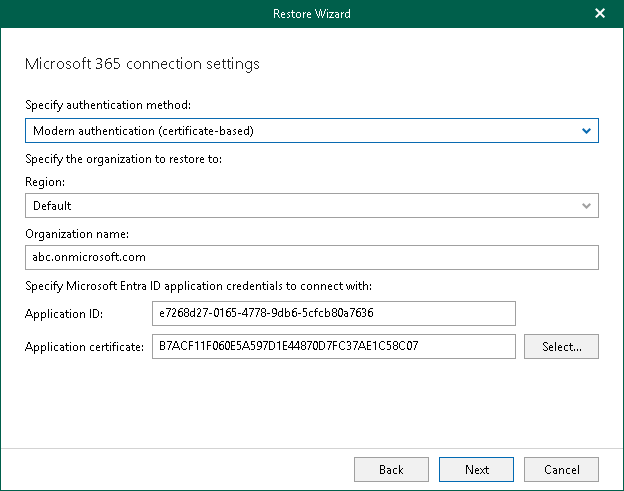
Task: Click the Restore Wizard title bar
Action: [311, 14]
